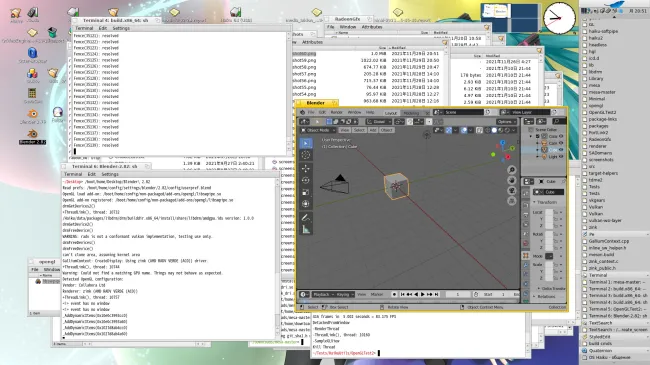
Task: Uncheck the Collection checkbox in outliner
Action: [538, 136]
